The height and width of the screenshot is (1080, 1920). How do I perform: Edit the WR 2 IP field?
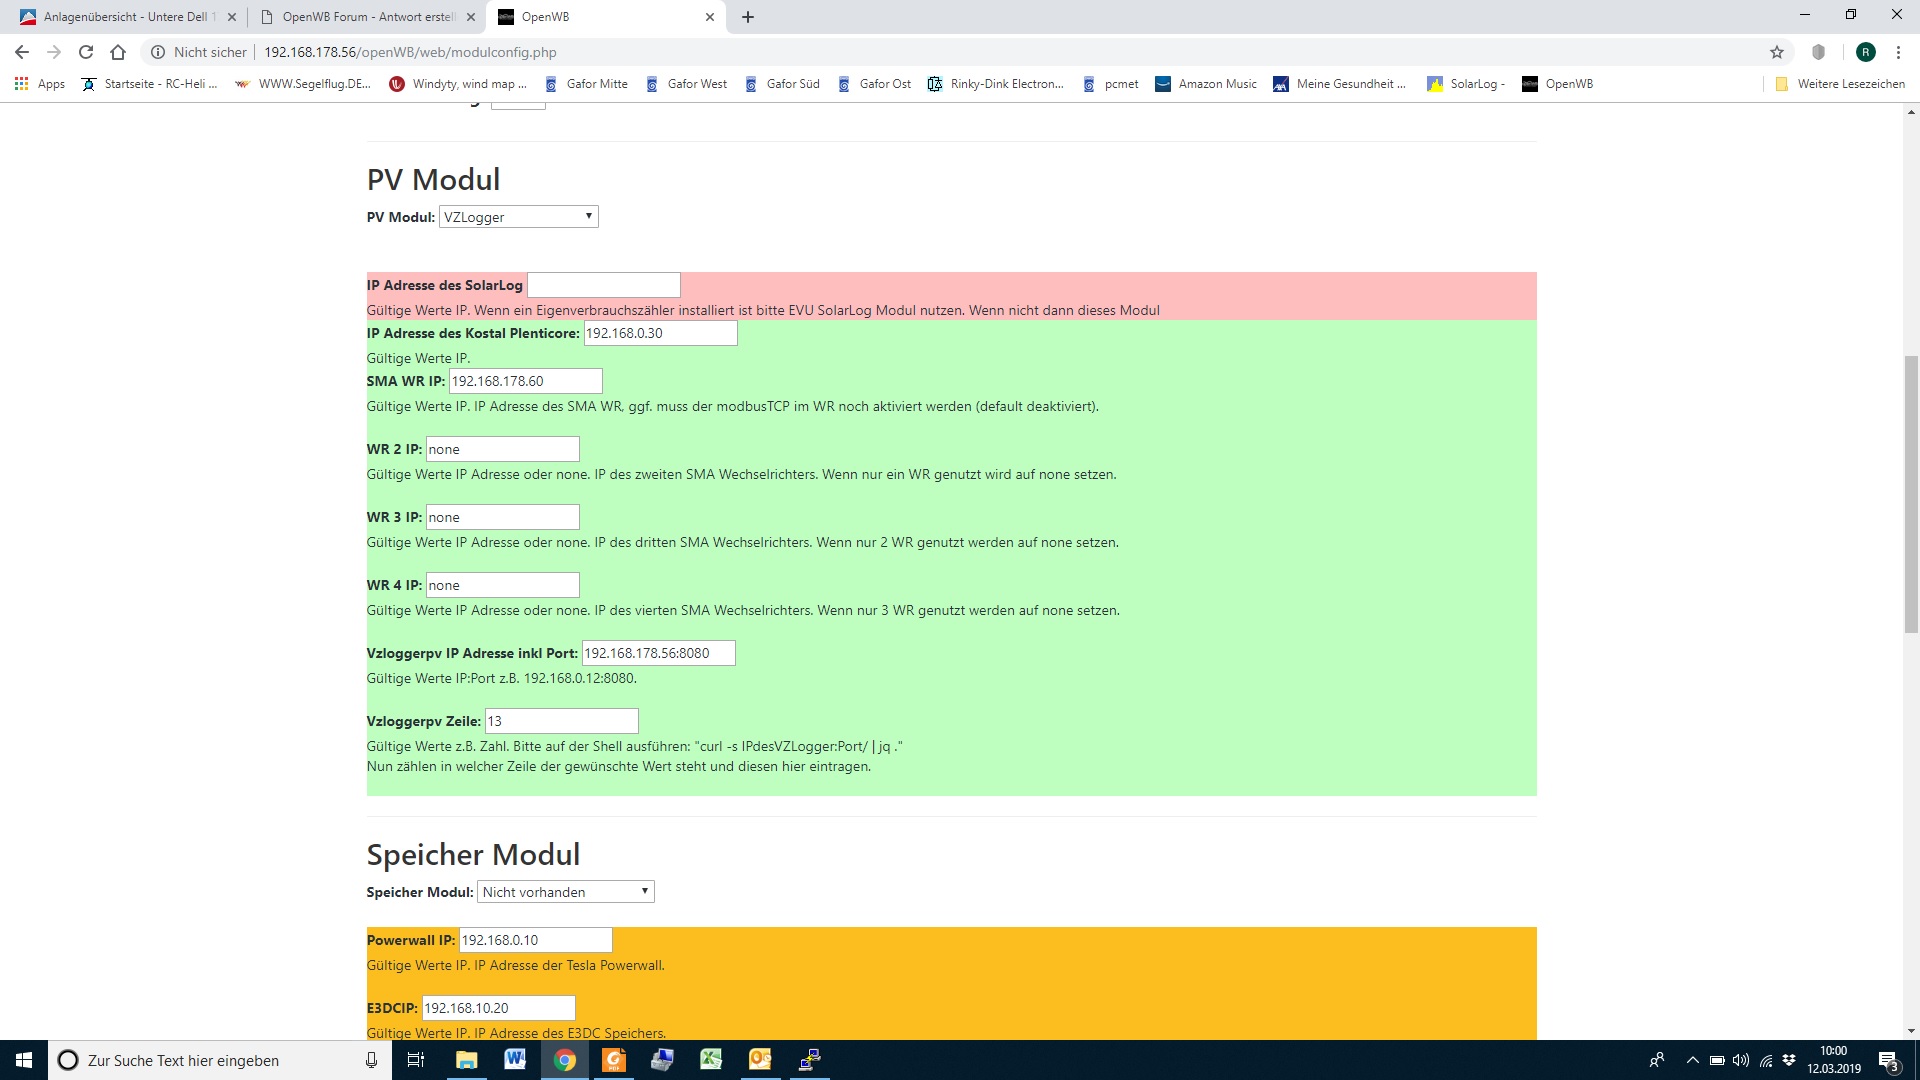tap(503, 449)
